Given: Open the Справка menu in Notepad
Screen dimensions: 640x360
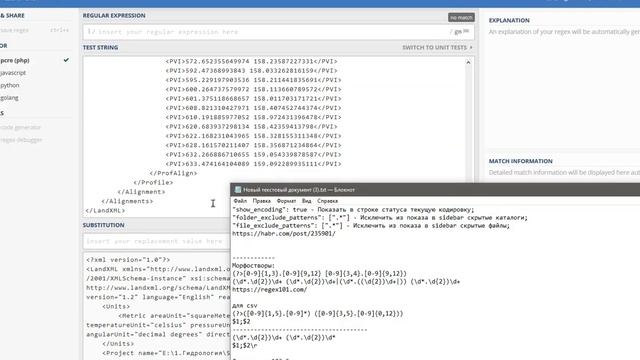Looking at the screenshot, I should pos(327,201).
